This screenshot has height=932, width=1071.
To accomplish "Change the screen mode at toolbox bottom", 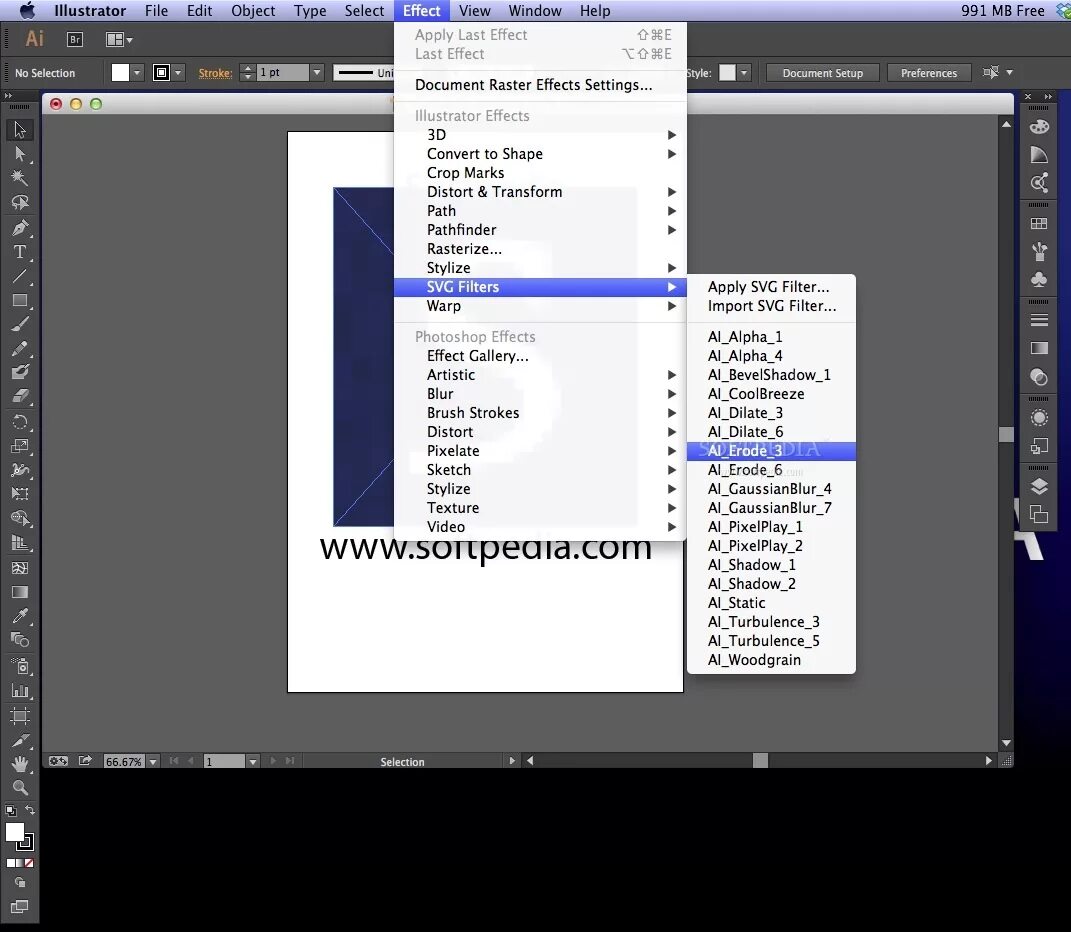I will [20, 907].
